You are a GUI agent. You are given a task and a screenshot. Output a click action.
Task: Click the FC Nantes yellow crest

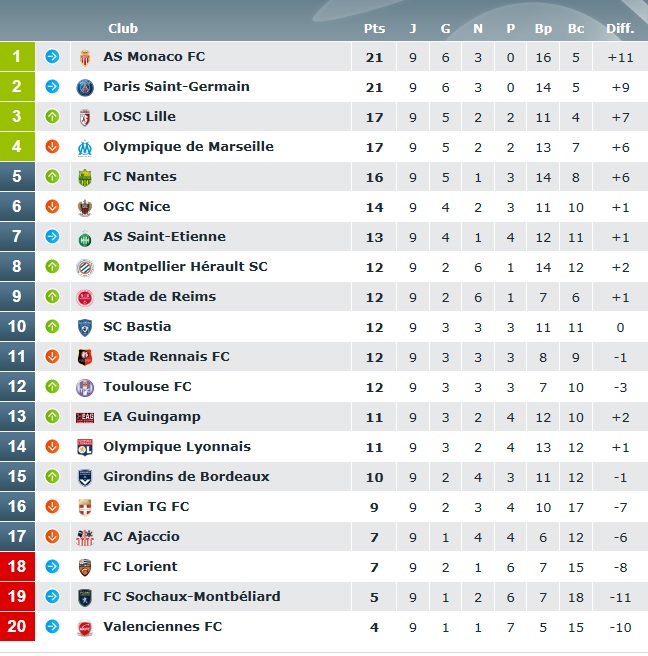(85, 177)
